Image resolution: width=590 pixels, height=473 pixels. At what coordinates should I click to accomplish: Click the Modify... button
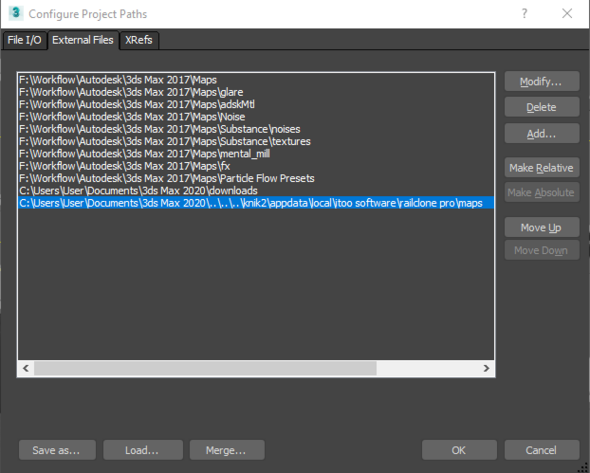pyautogui.click(x=541, y=81)
